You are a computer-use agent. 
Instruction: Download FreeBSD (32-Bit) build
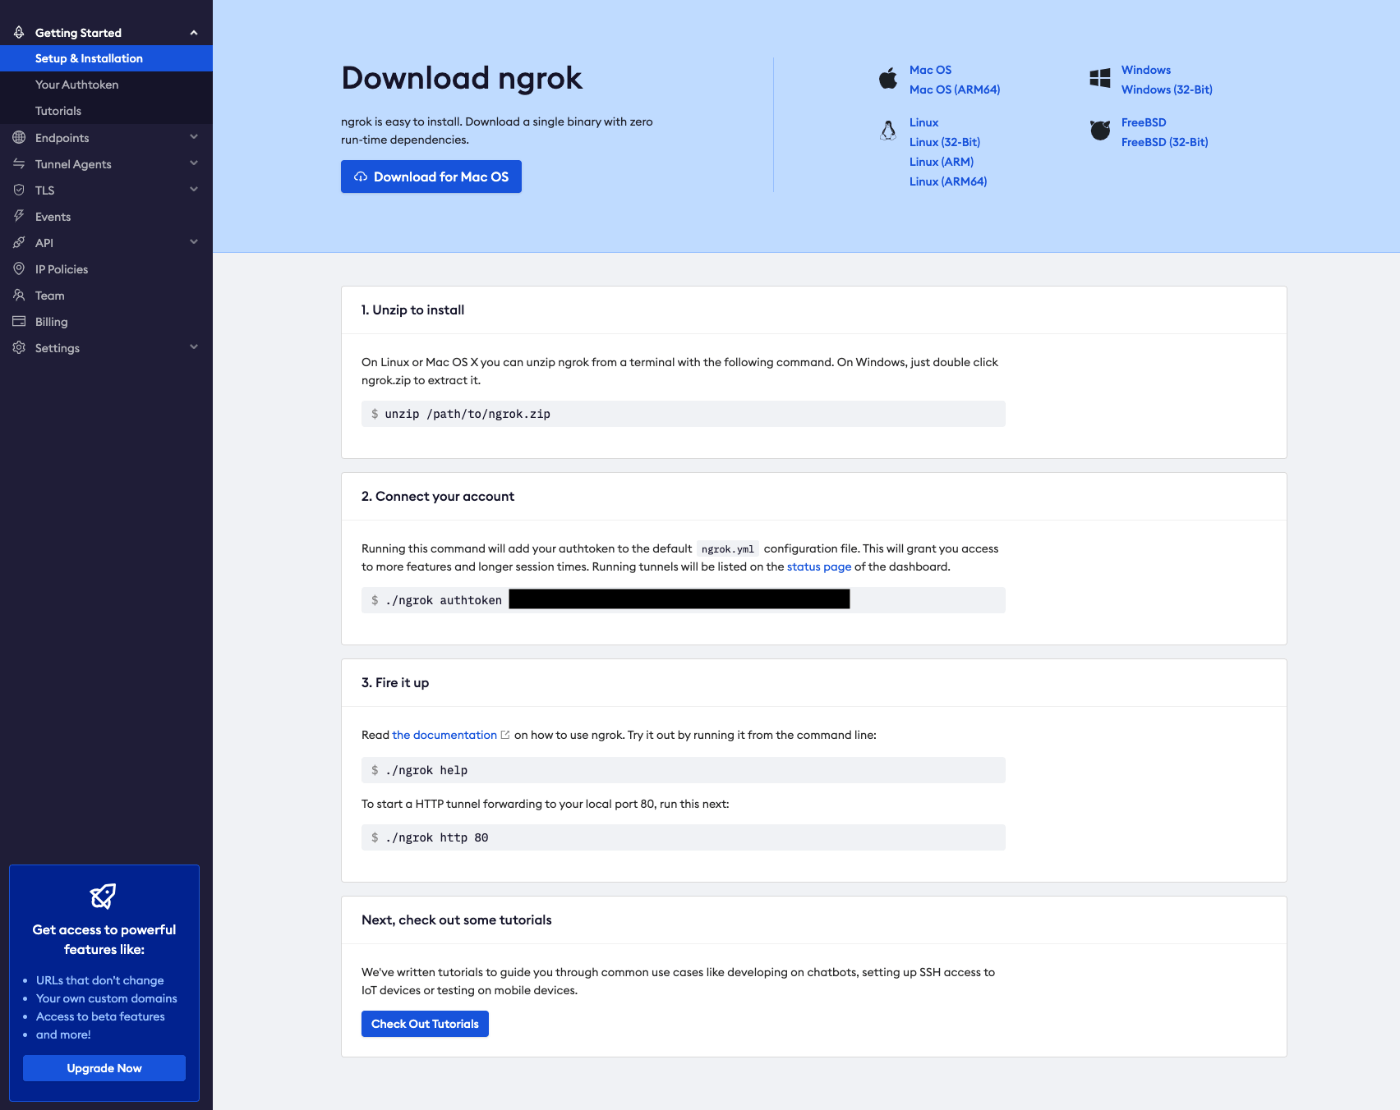coord(1165,142)
